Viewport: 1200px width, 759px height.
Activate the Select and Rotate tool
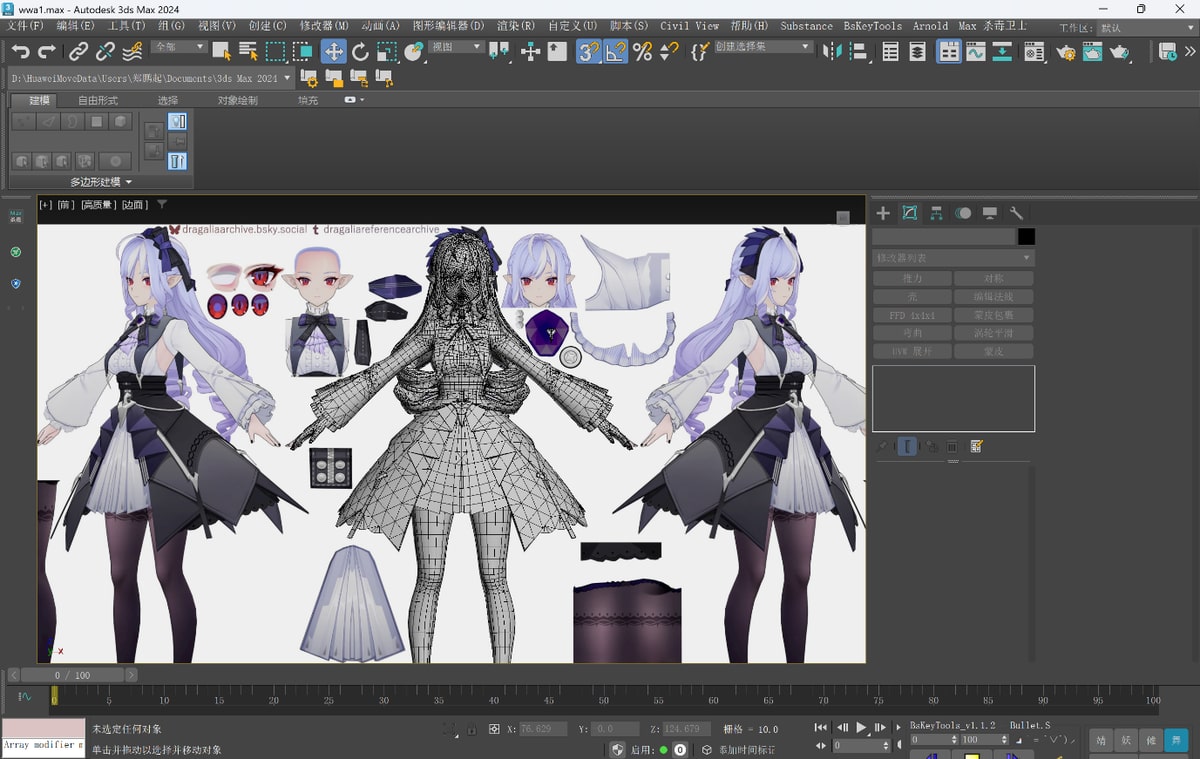coord(361,51)
